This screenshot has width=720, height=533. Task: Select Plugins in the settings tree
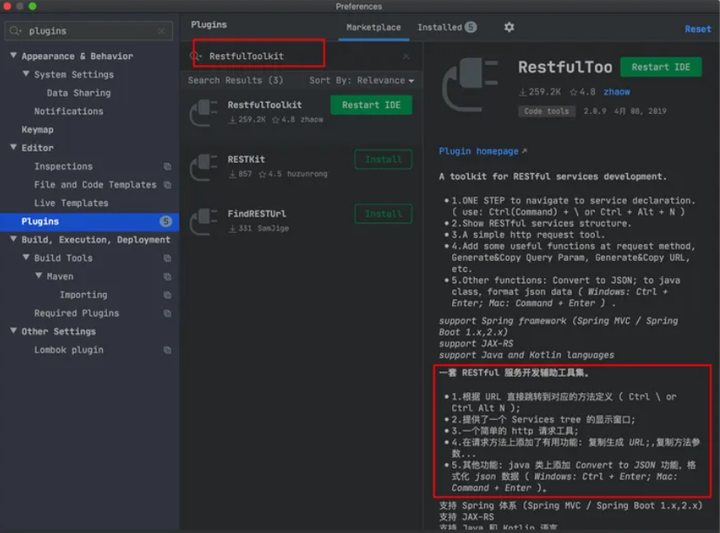pyautogui.click(x=90, y=221)
